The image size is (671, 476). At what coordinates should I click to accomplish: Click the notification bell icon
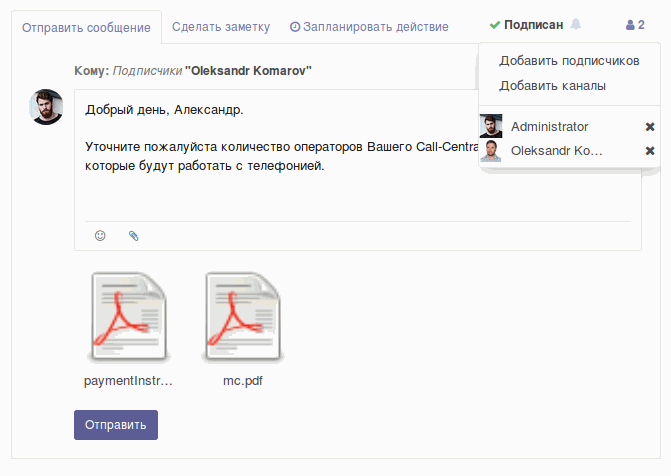(x=576, y=24)
